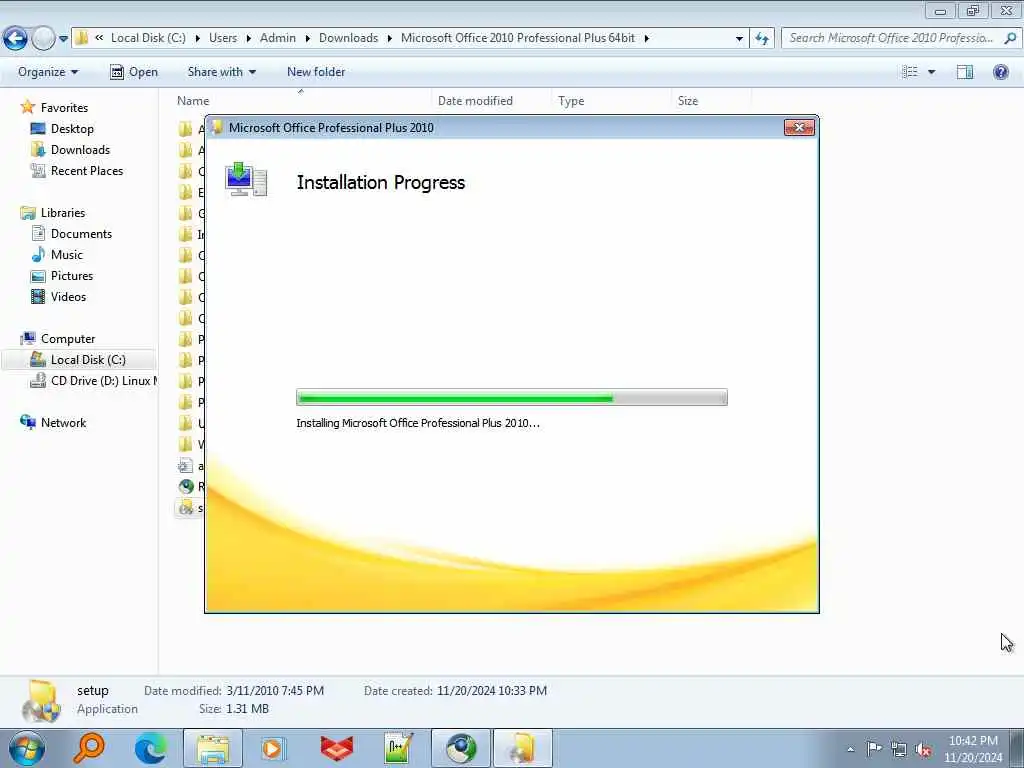Open the magnifier search app on taskbar
This screenshot has height=768, width=1024.
coord(89,748)
